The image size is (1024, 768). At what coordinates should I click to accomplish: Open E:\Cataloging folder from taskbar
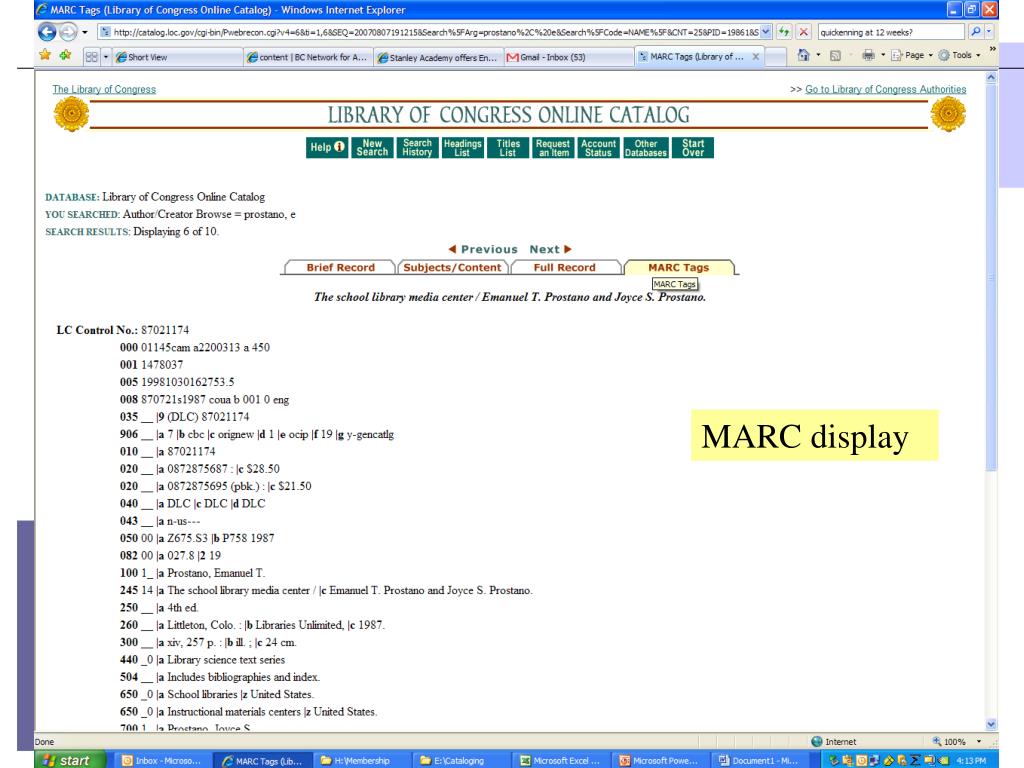tap(460, 761)
